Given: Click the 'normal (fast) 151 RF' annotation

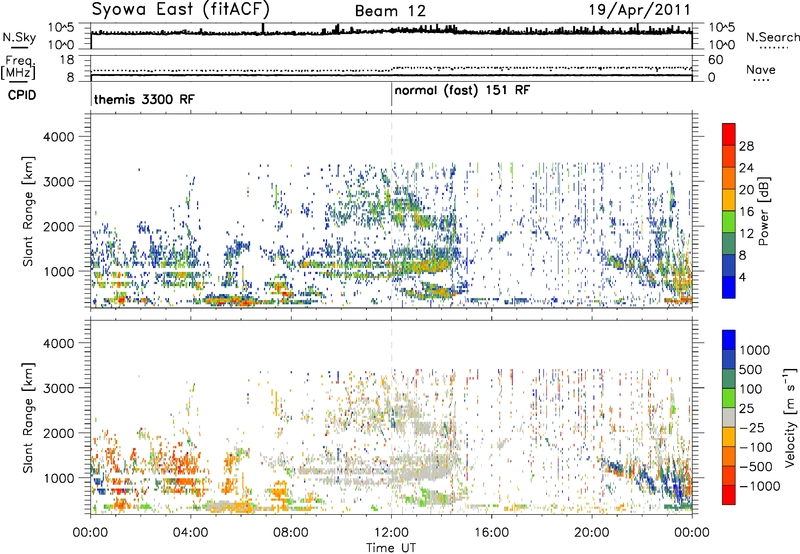Looking at the screenshot, I should click(x=462, y=91).
